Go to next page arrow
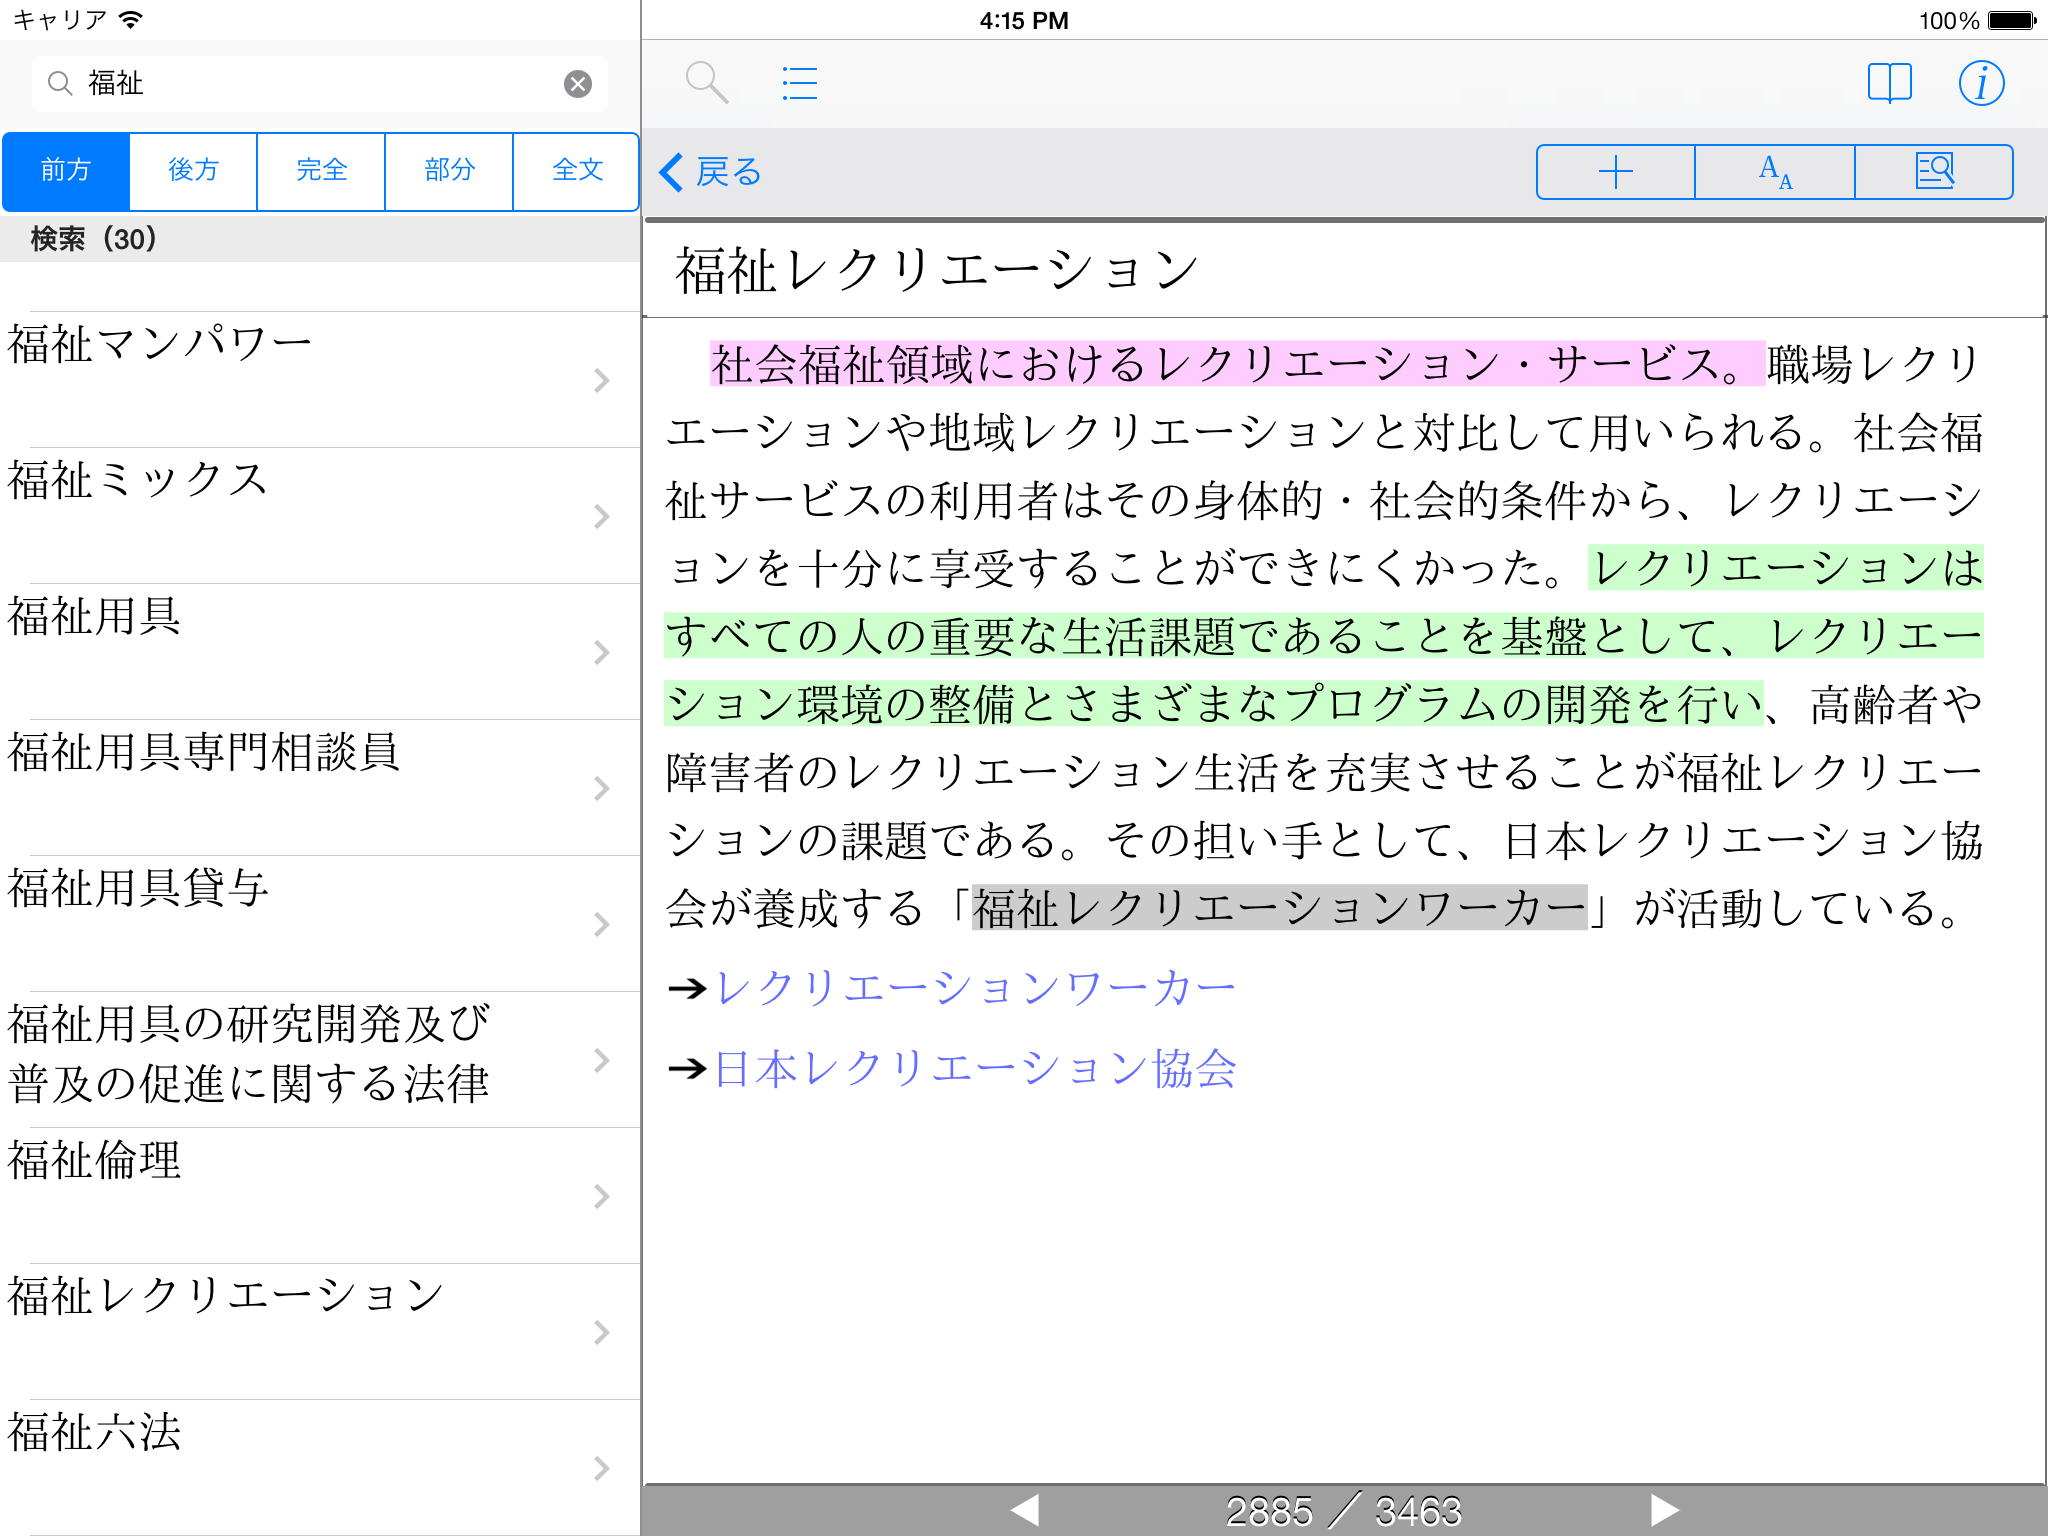 (1663, 1510)
